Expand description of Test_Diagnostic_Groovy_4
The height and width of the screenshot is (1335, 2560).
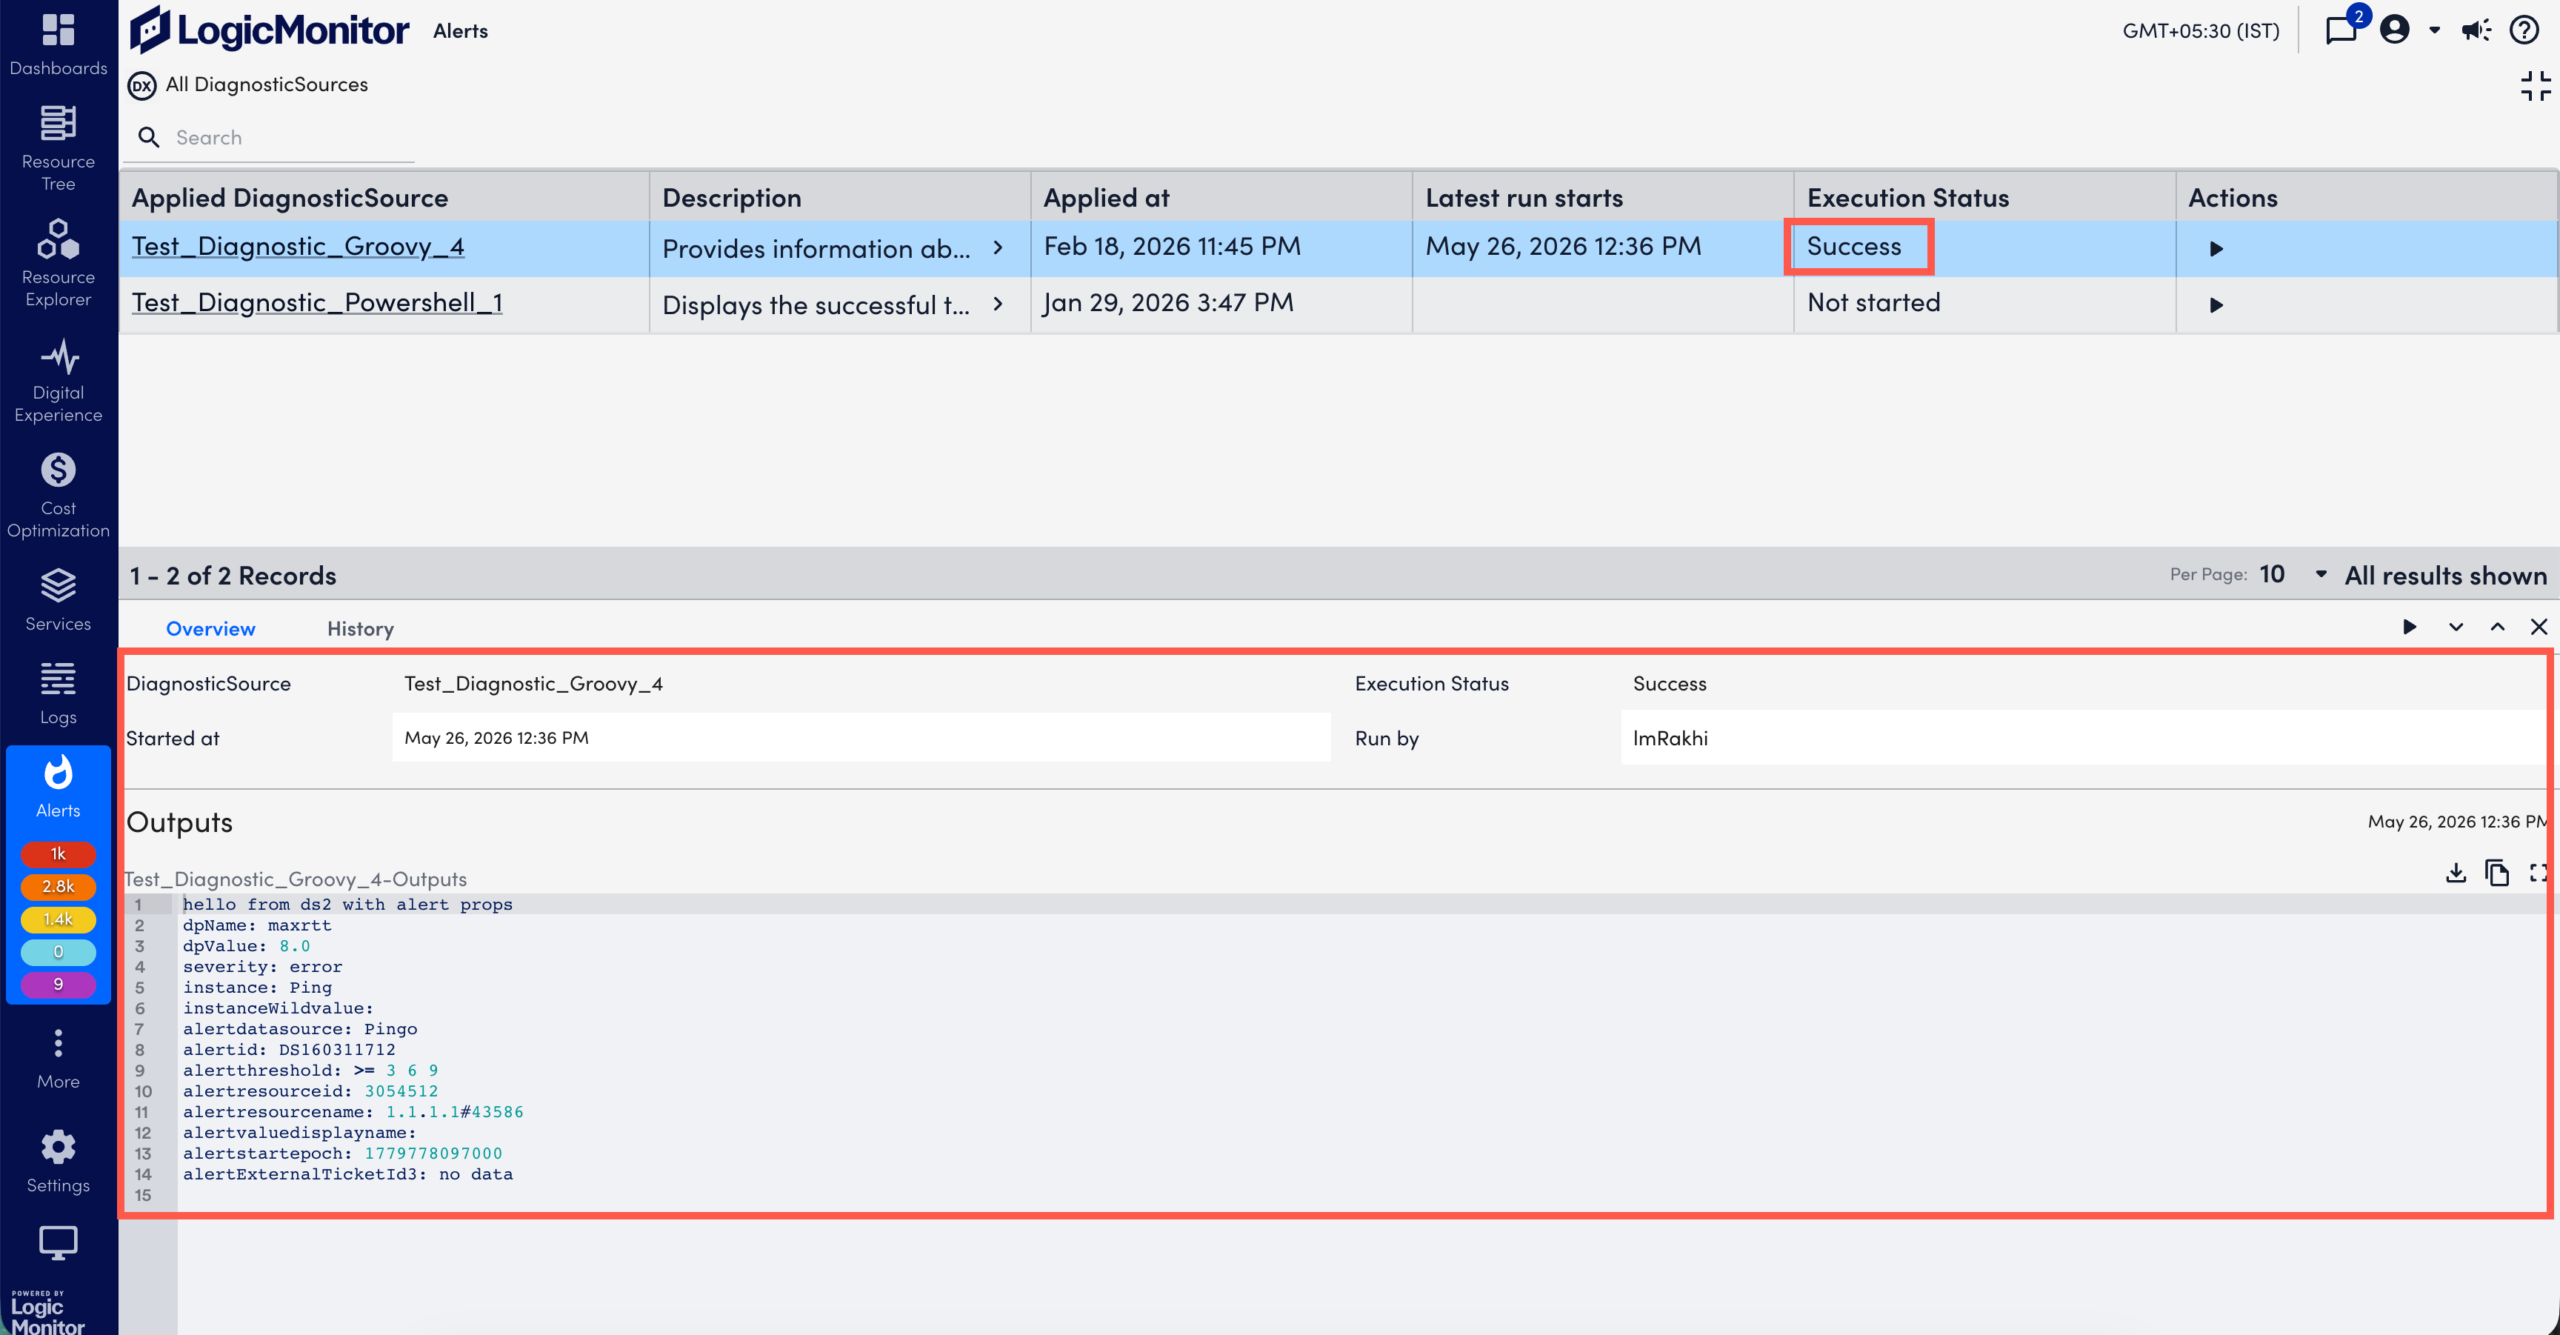[x=998, y=247]
